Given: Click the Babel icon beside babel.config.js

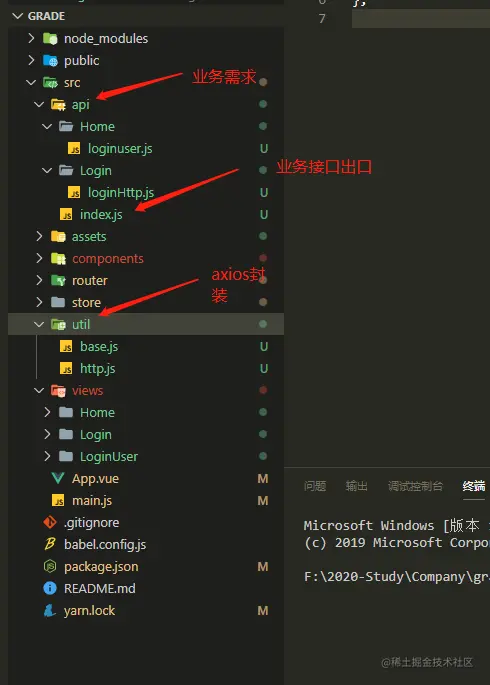Looking at the screenshot, I should click(x=50, y=544).
